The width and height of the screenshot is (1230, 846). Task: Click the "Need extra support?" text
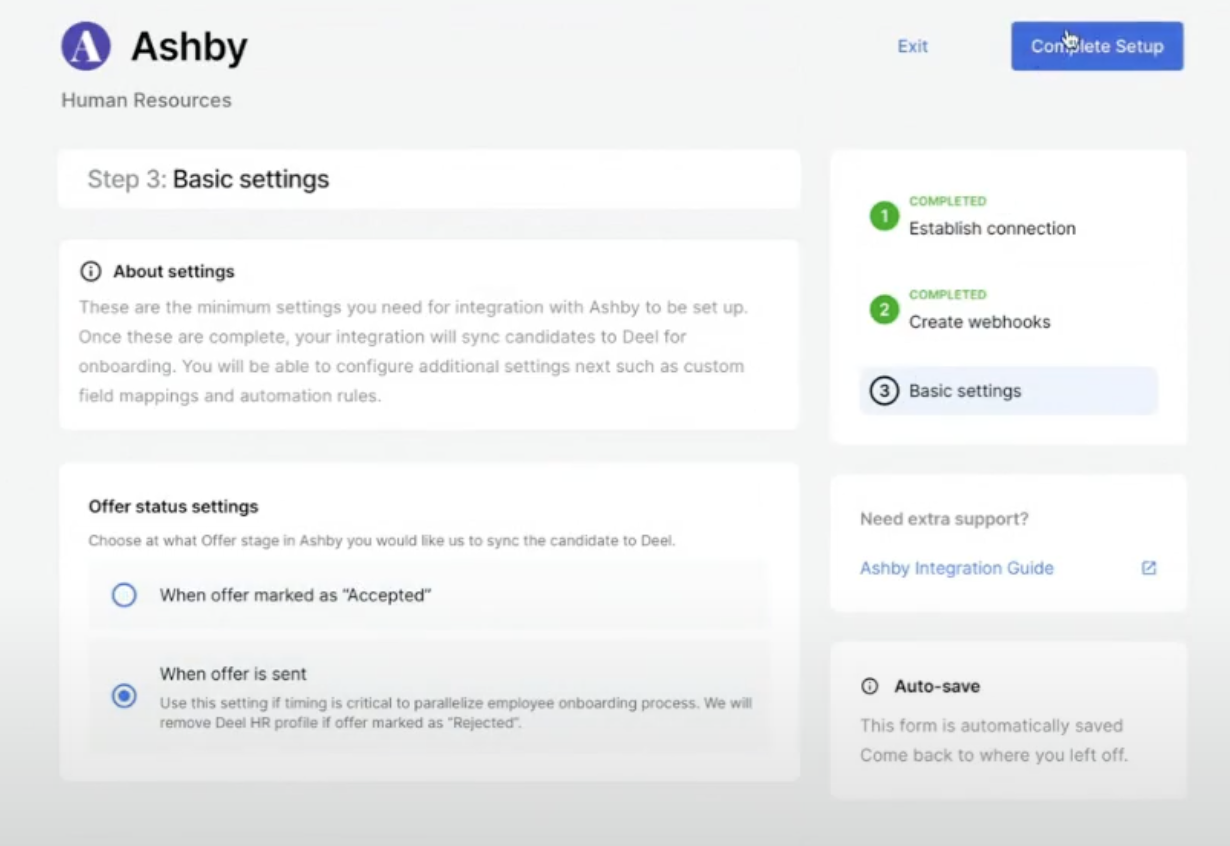click(944, 519)
